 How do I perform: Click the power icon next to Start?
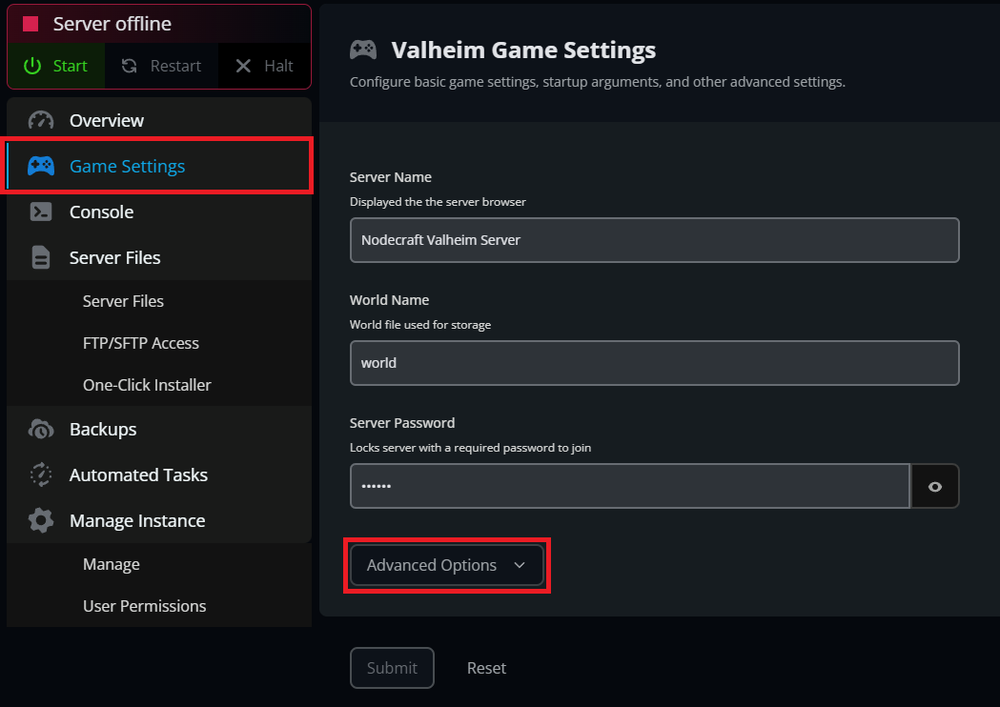[34, 66]
